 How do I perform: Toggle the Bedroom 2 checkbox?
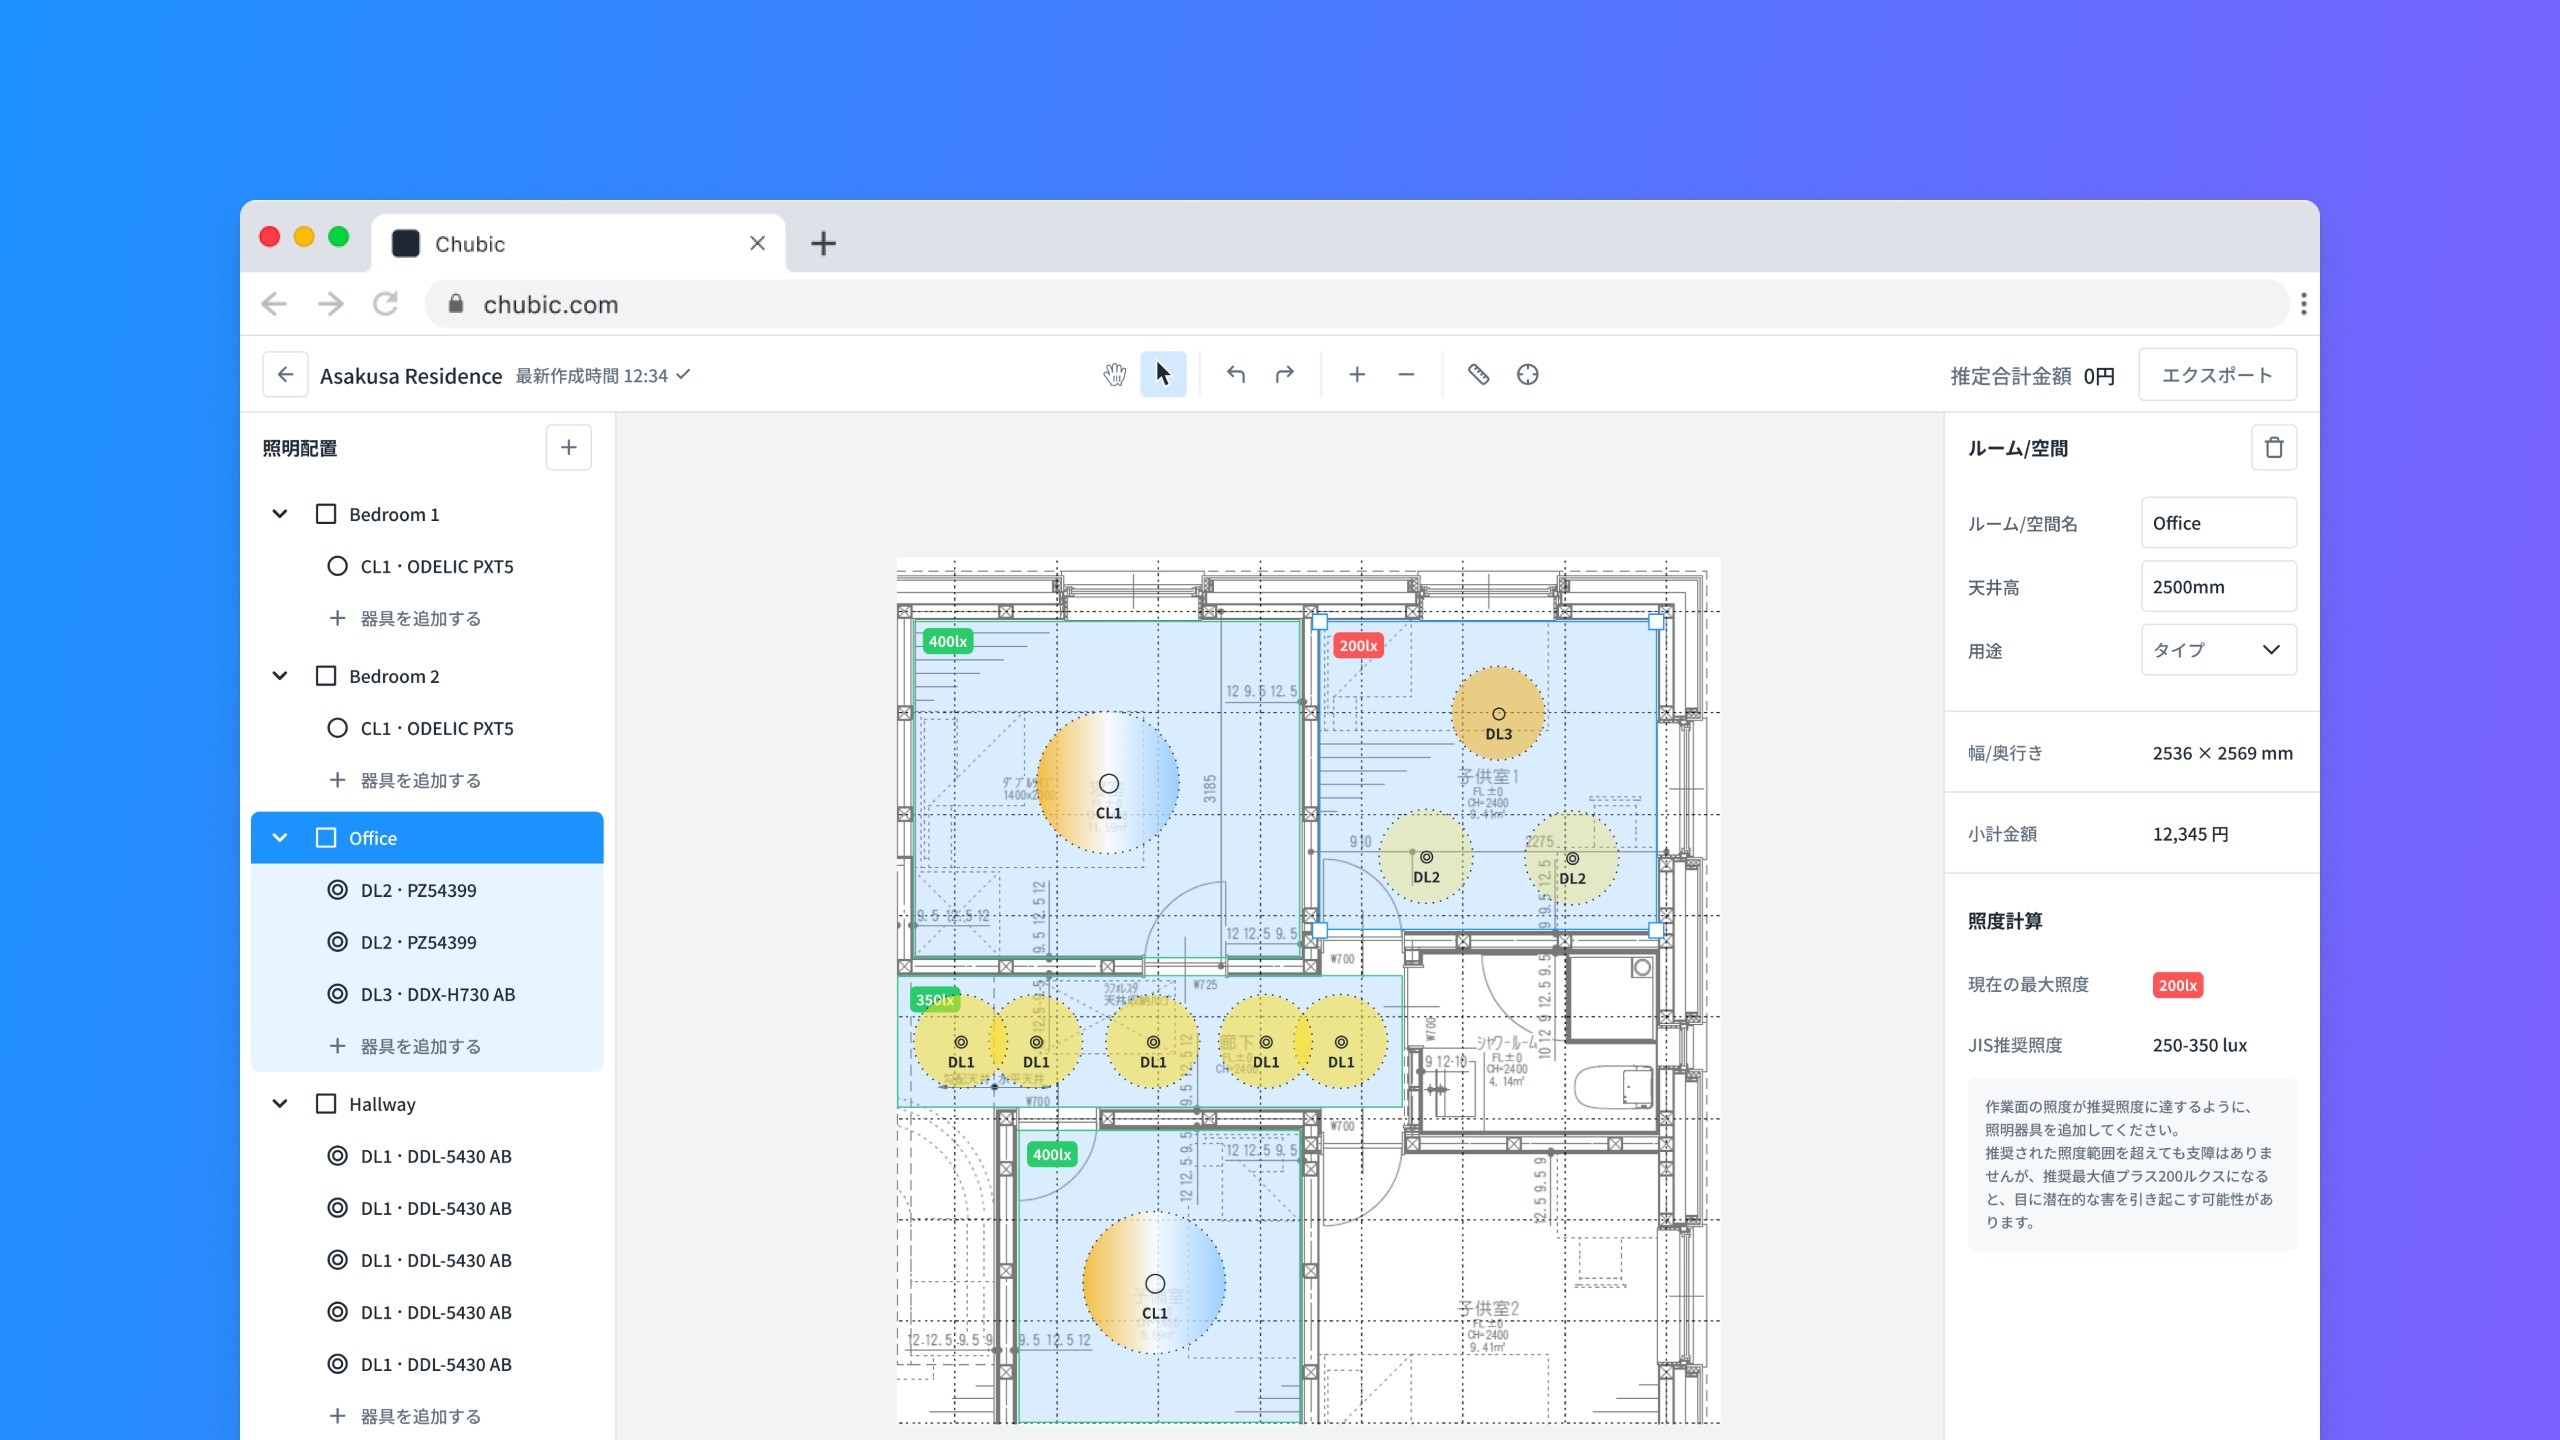point(326,676)
